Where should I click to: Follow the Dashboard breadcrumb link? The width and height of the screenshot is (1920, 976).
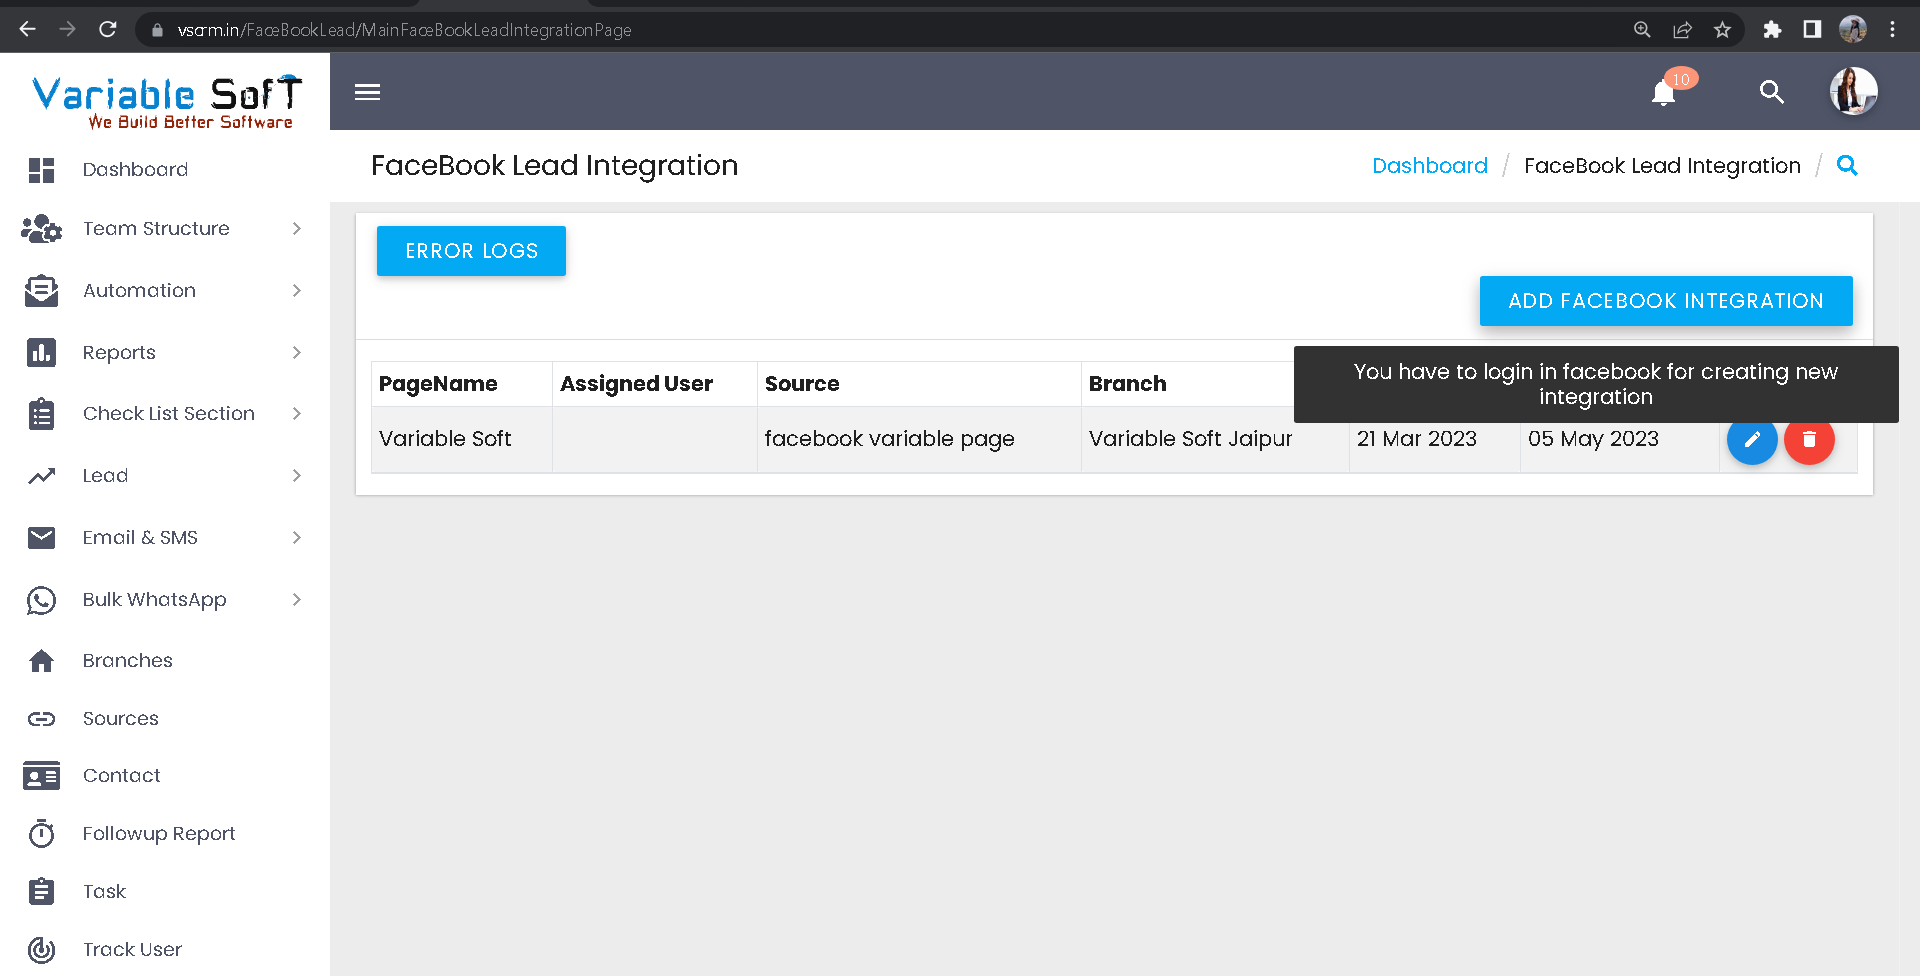(1429, 166)
